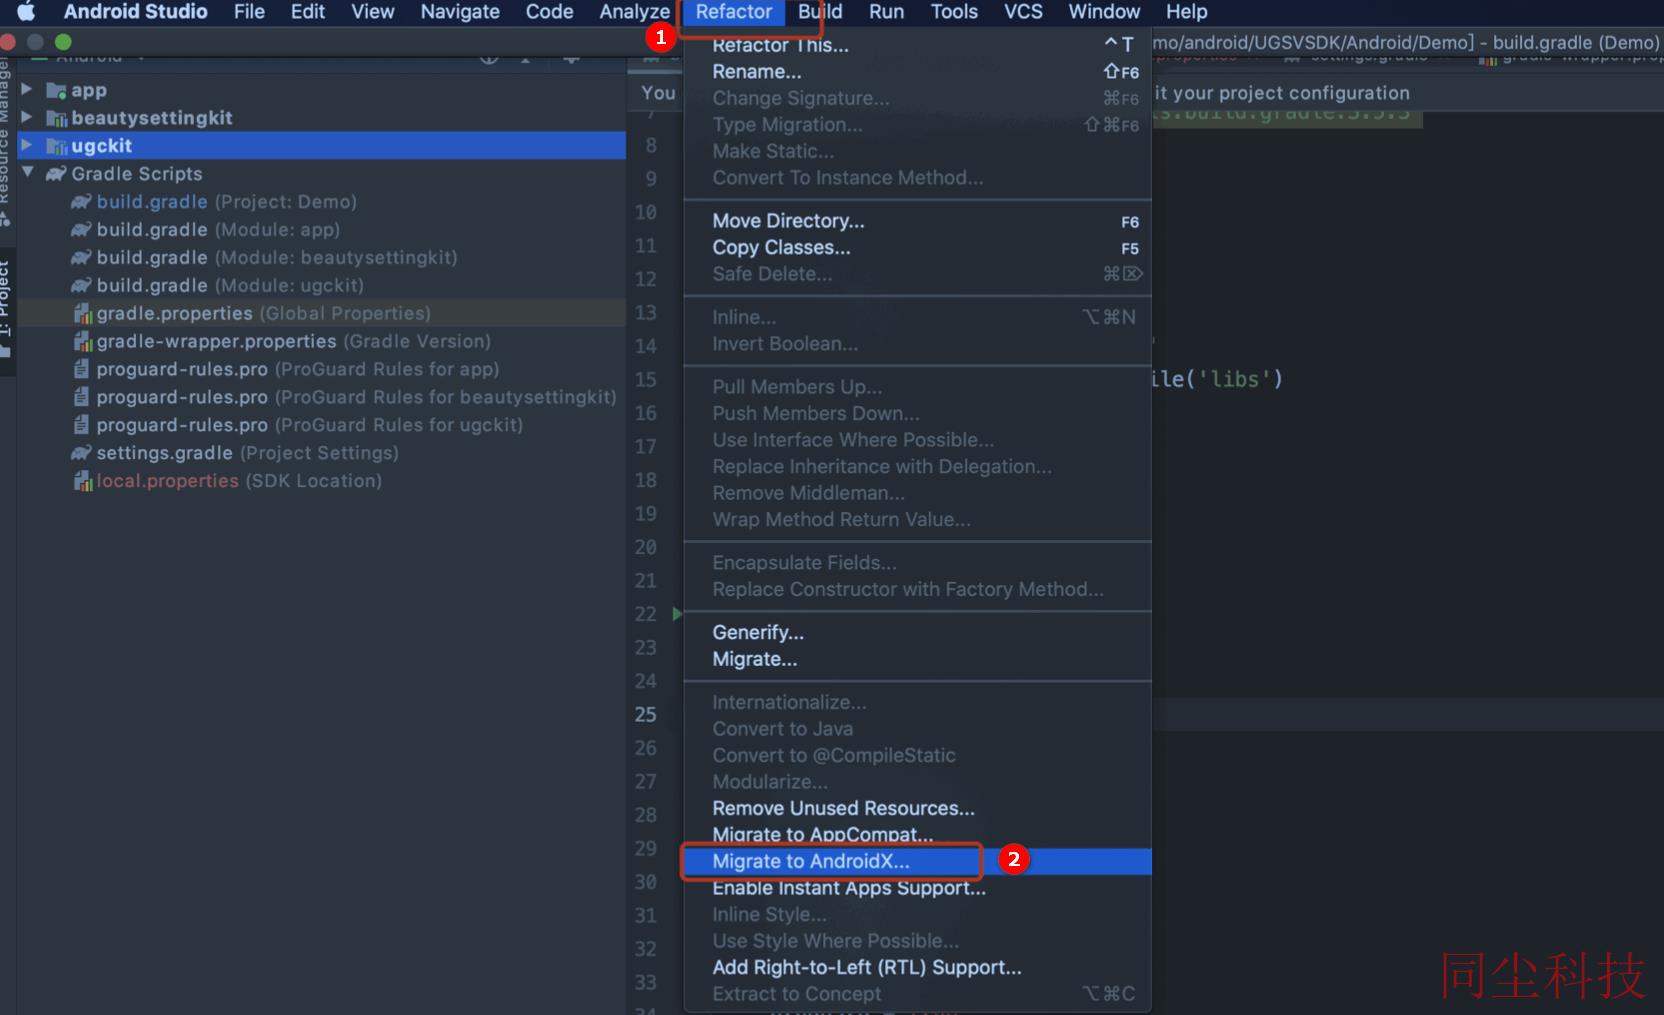This screenshot has height=1015, width=1664.
Task: Open settings.gradle (Project Settings)
Action: coord(247,454)
